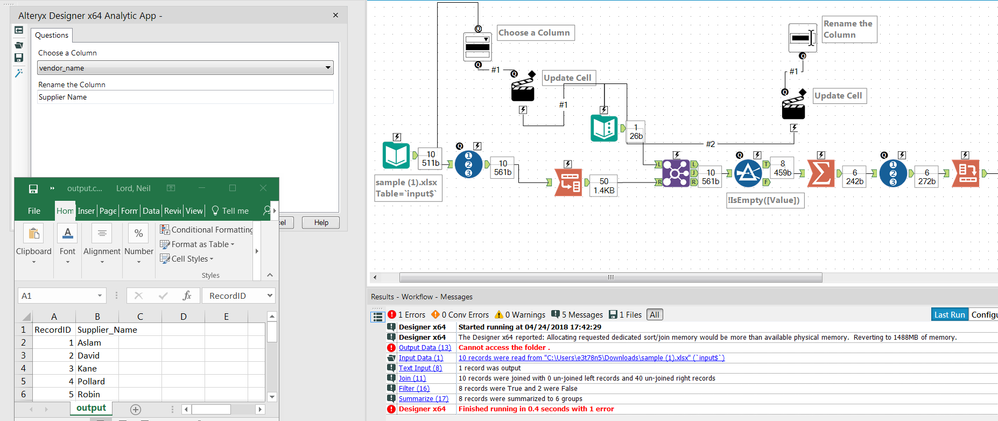Viewport: 998px width, 421px height.
Task: Click Conditional Formatting in Excel
Action: [x=206, y=230]
